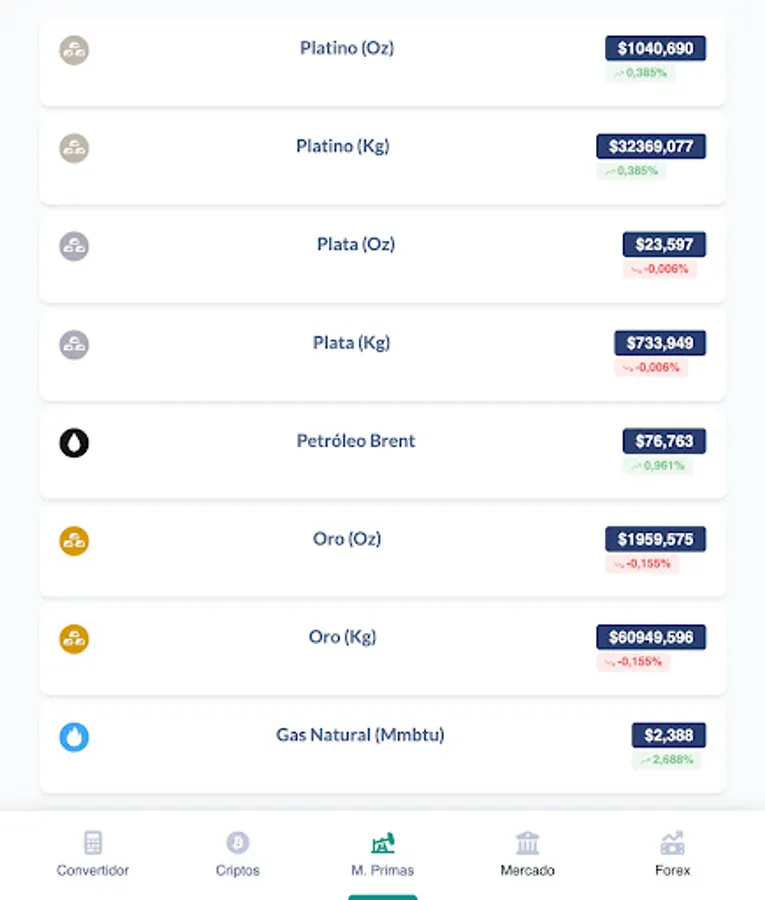Click the Gas Natural blue flame icon
Screen dimensions: 765x900
point(74,737)
